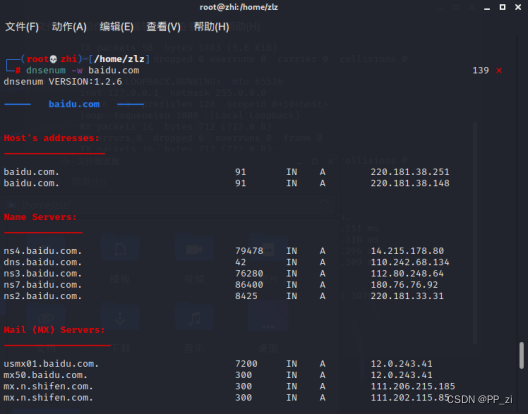Click IP address 111.206.215.185
This screenshot has height=415, width=528.
tap(413, 387)
